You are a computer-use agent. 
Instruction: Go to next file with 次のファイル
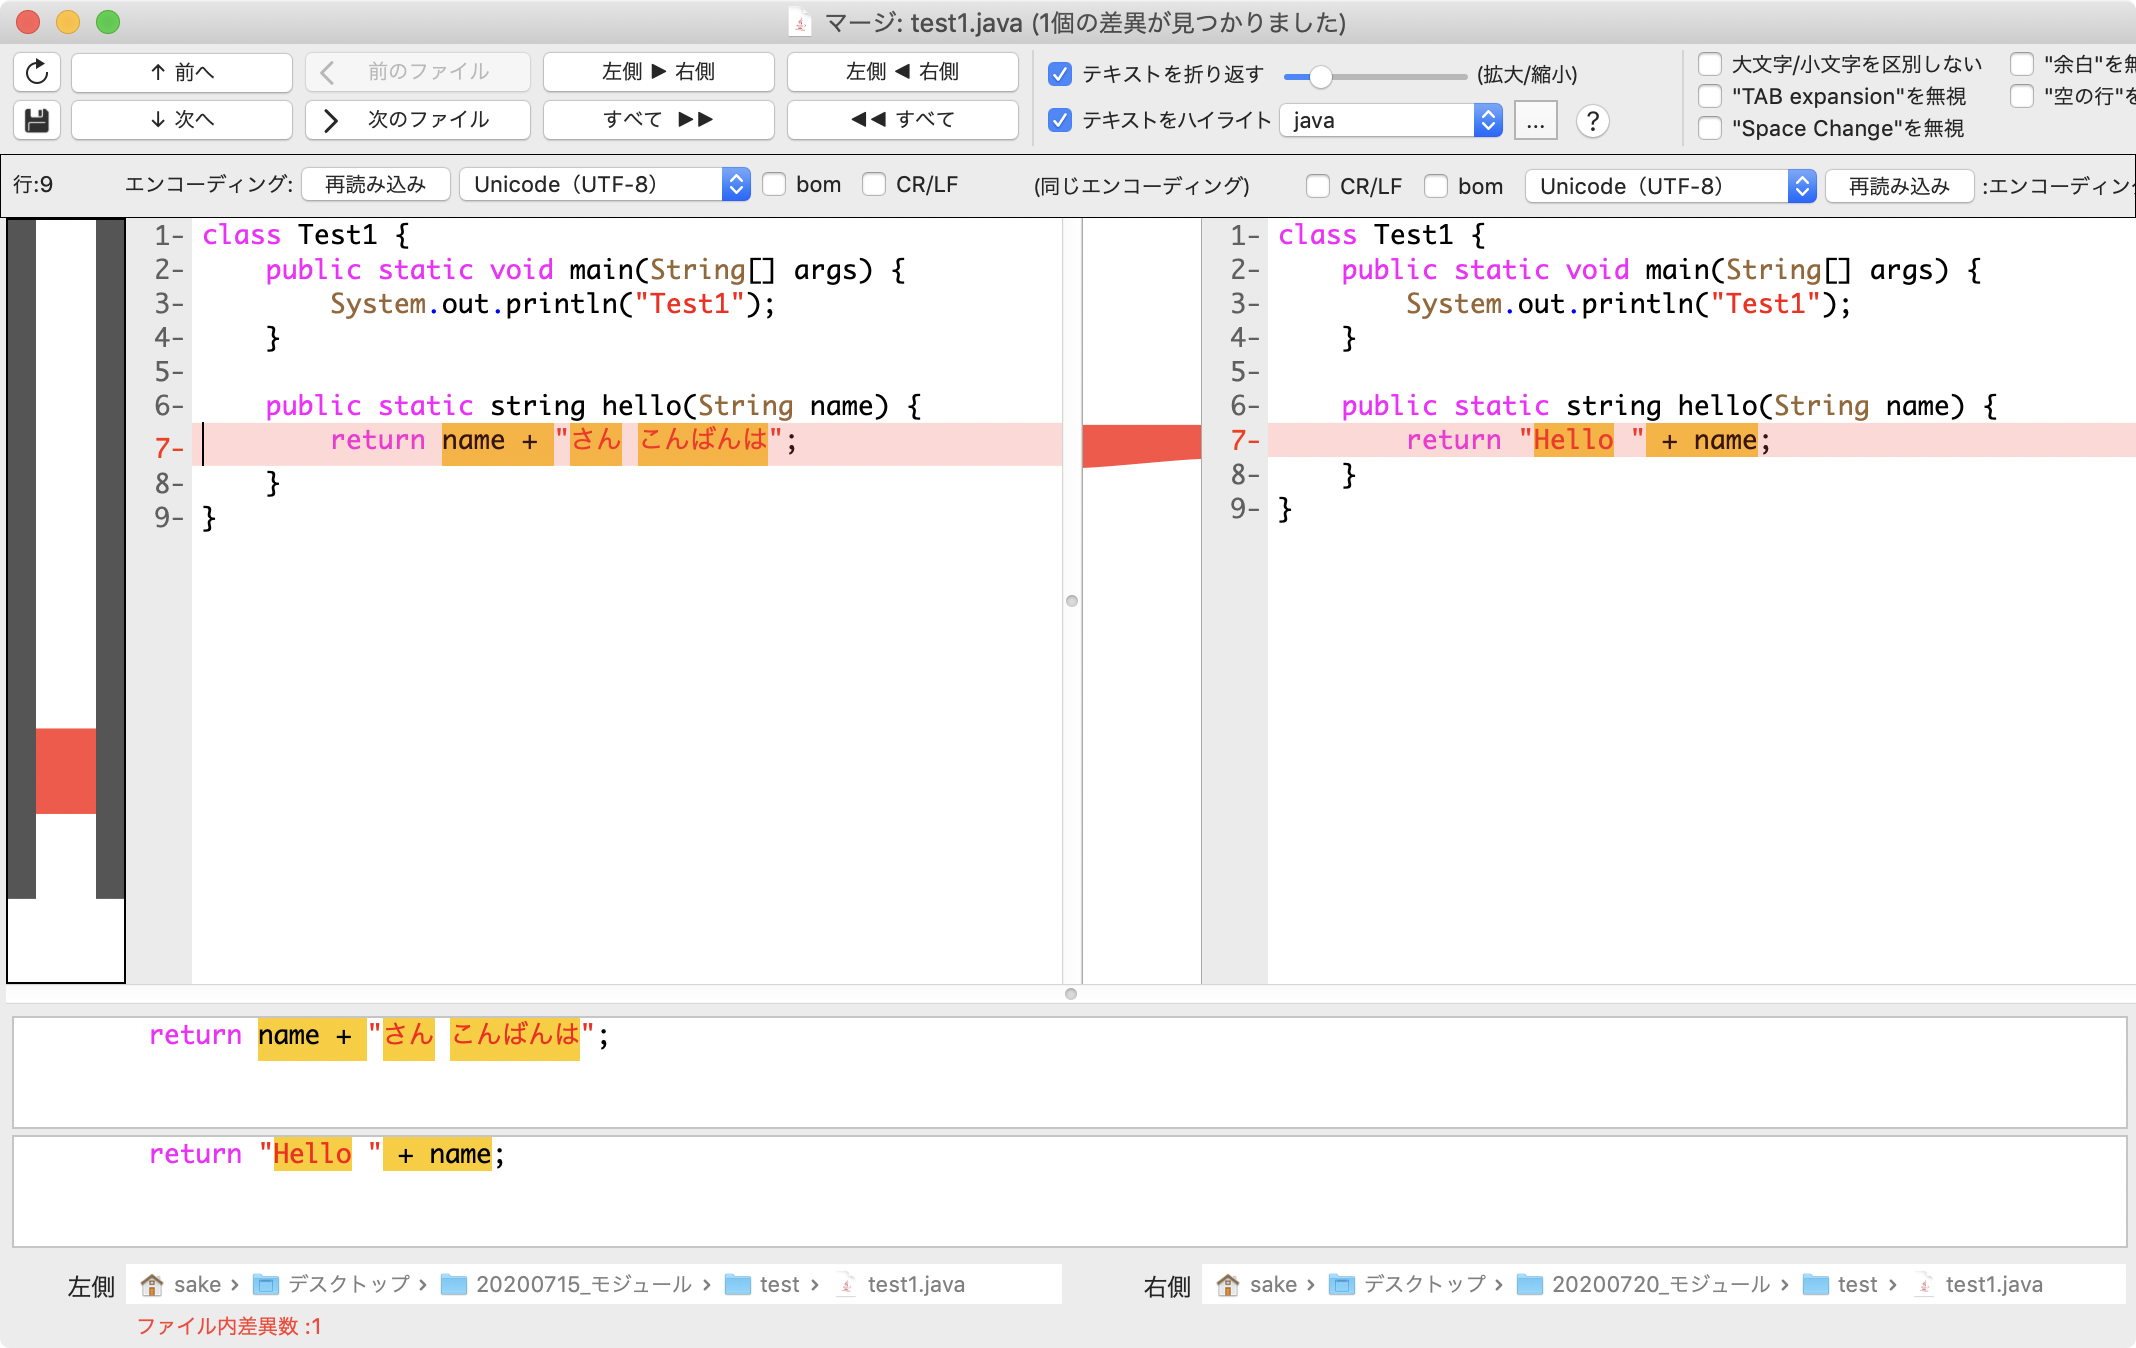418,120
